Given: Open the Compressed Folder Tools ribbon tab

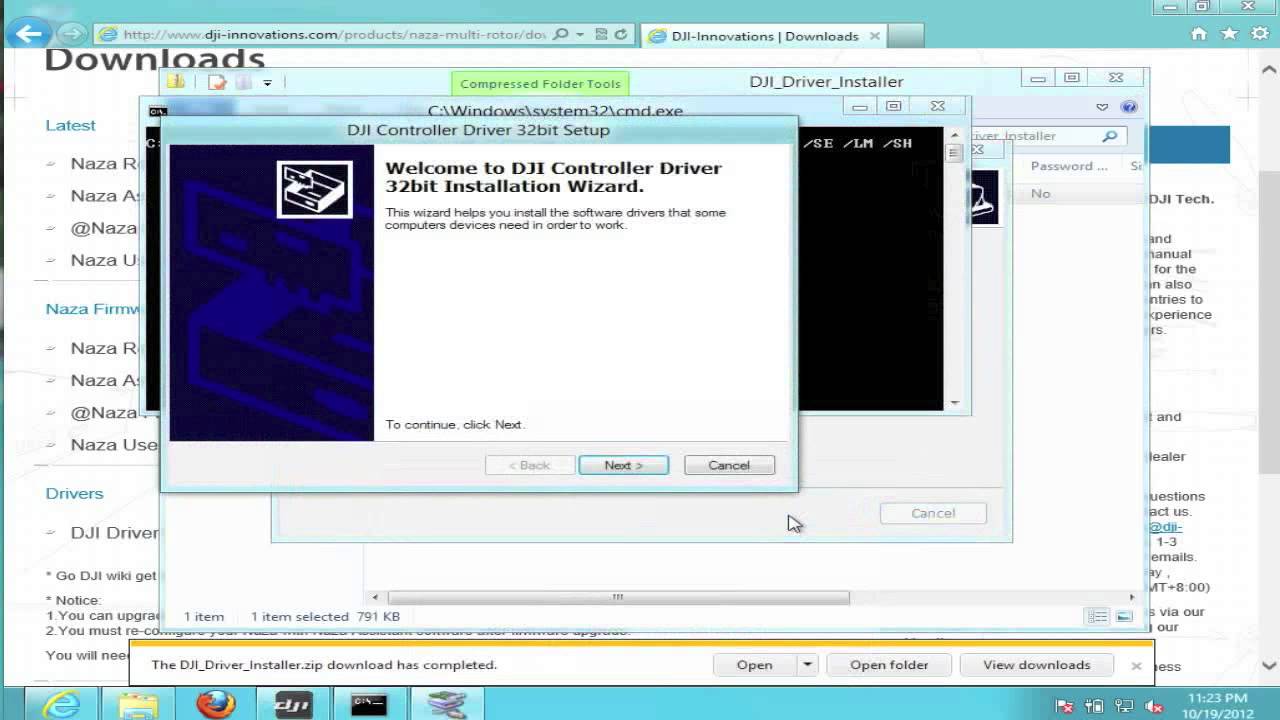Looking at the screenshot, I should click(x=540, y=84).
